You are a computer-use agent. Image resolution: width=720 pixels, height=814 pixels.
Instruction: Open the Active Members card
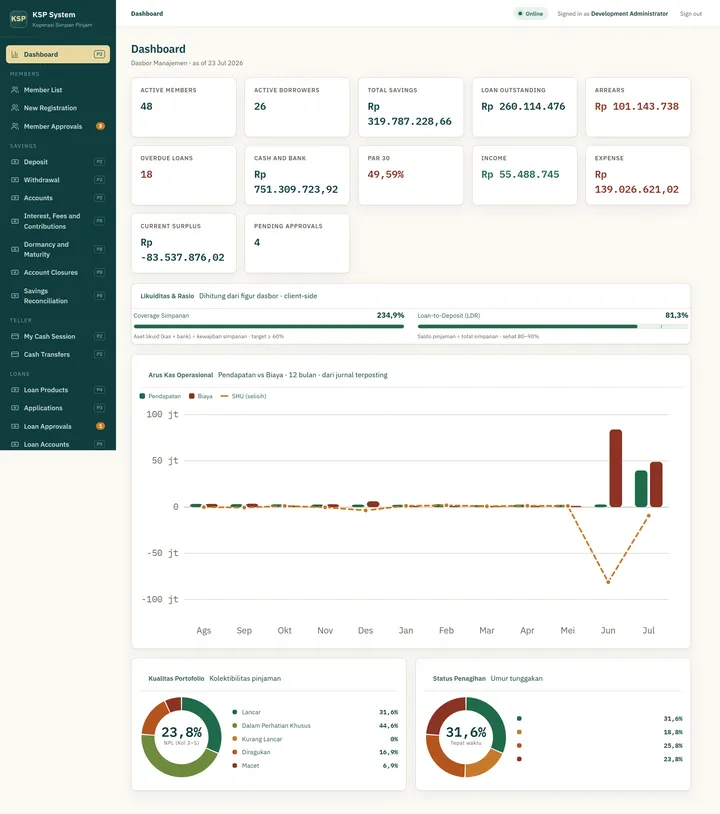click(184, 107)
